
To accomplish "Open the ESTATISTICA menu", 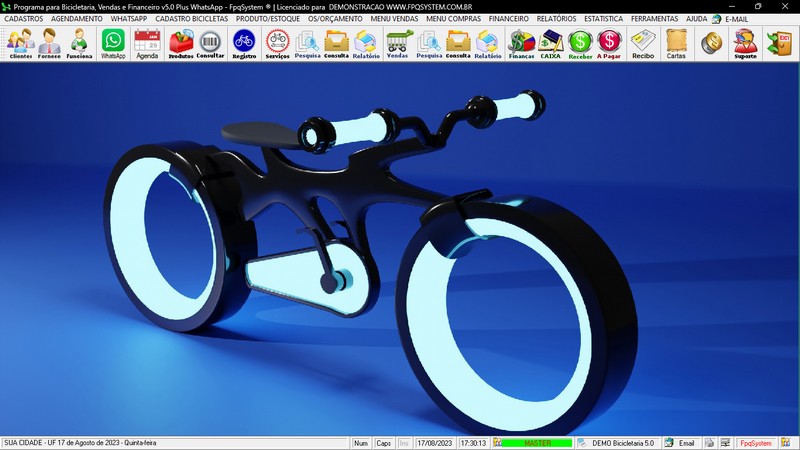I will (604, 19).
